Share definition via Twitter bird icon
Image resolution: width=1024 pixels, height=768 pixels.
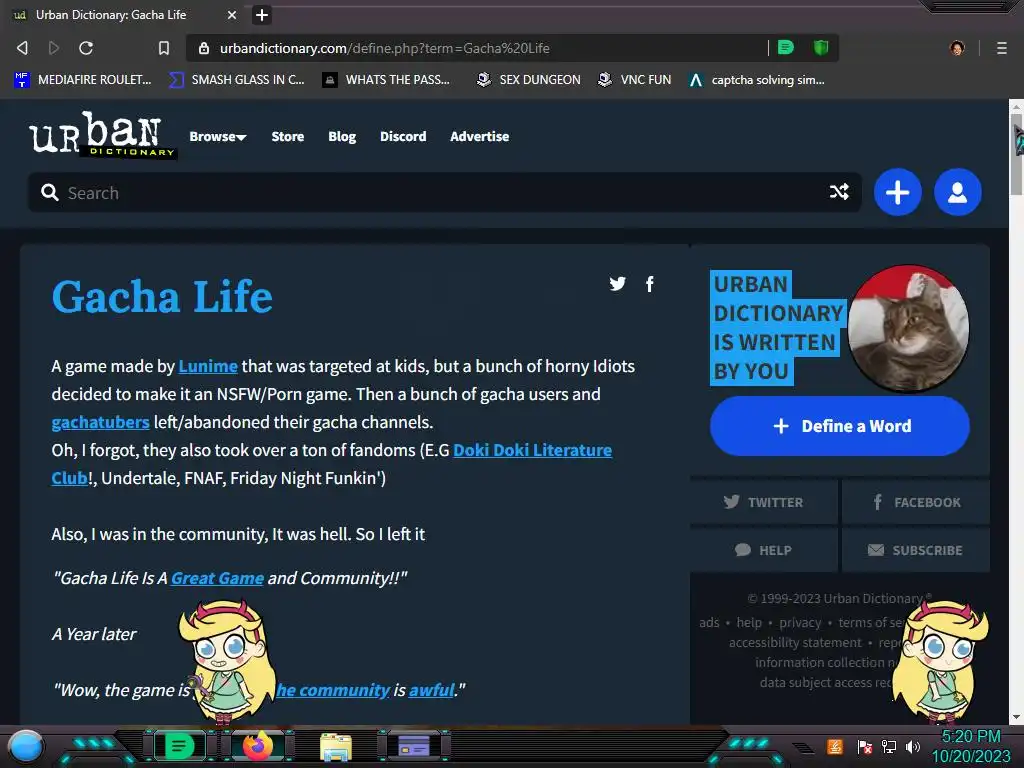pos(617,283)
